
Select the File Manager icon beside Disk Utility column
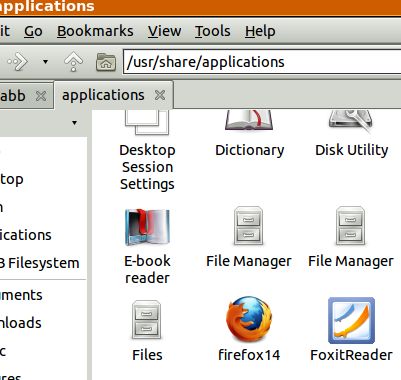(351, 226)
